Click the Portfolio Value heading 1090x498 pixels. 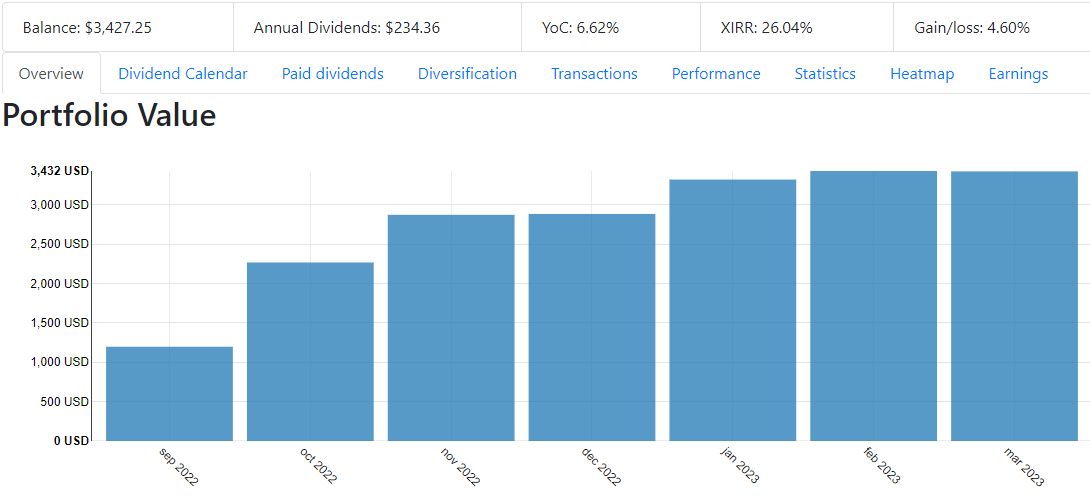tap(109, 115)
